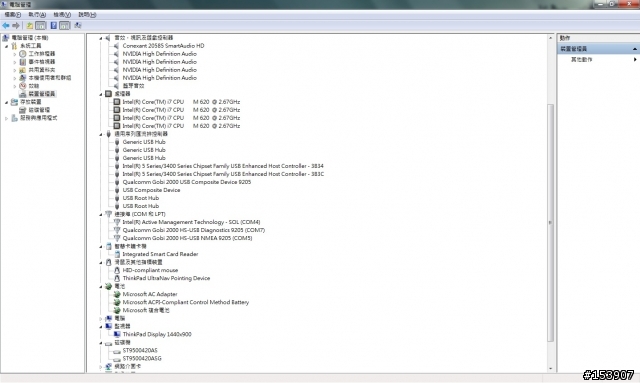Select Disk Management (磁碟管理) in left tree
This screenshot has height=383, width=640.
tap(39, 110)
